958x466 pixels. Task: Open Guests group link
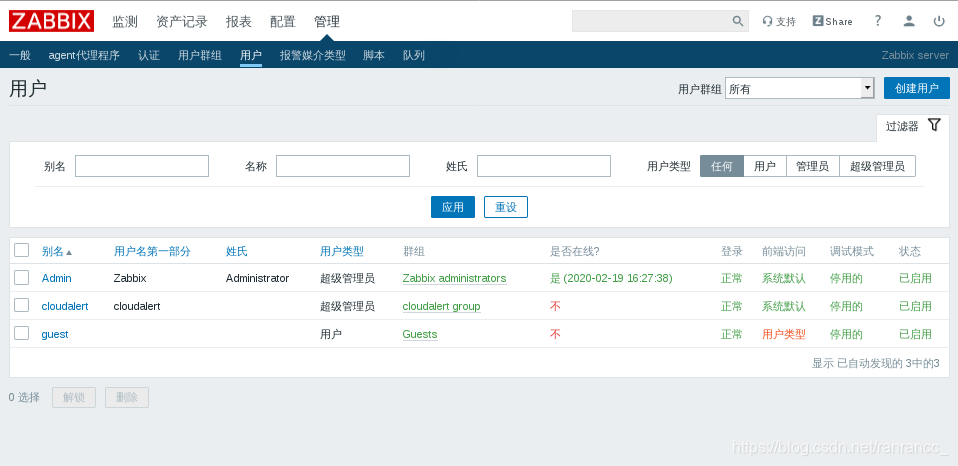coord(420,334)
